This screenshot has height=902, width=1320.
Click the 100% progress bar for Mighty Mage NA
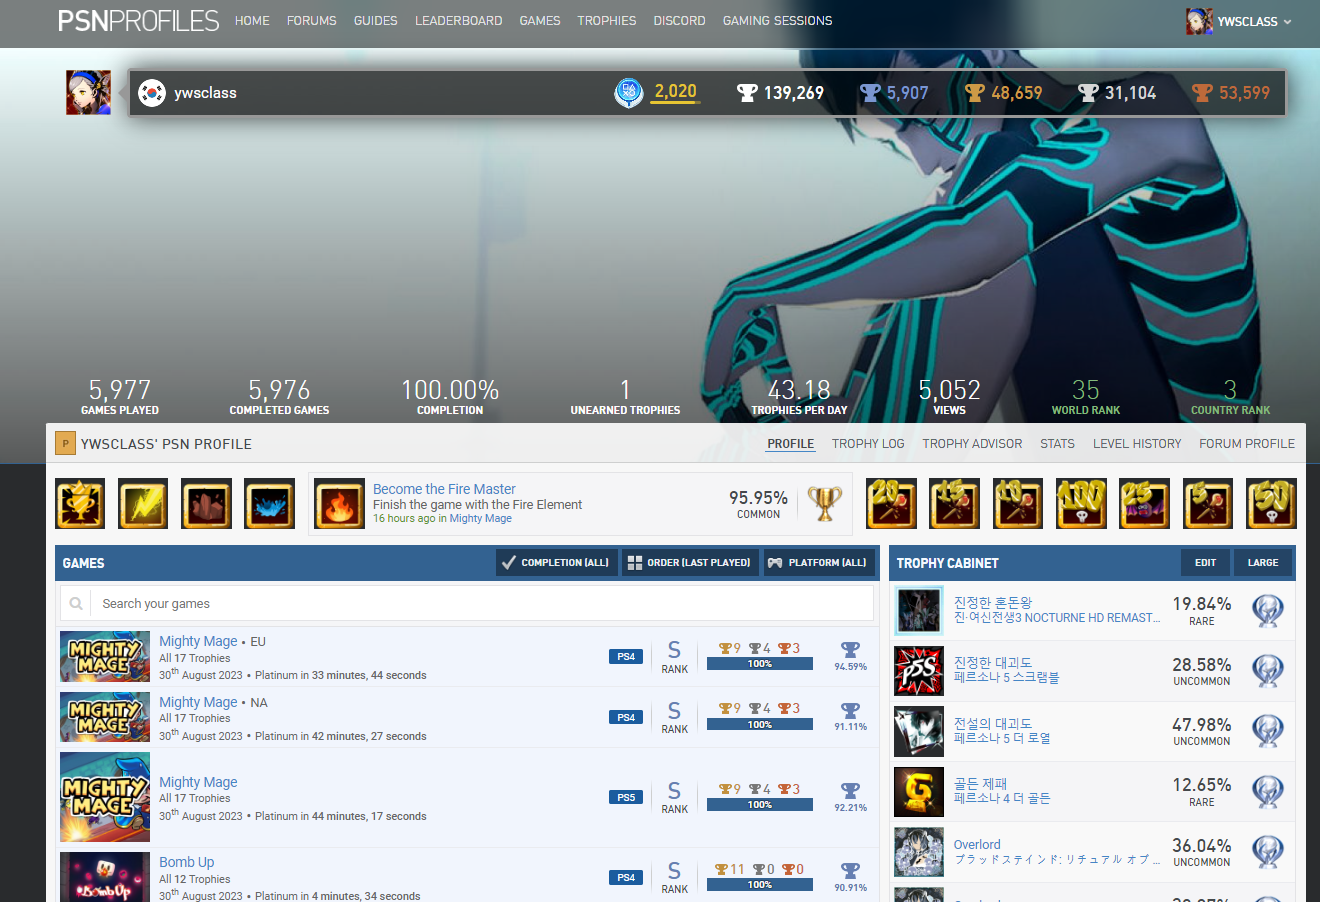point(760,724)
